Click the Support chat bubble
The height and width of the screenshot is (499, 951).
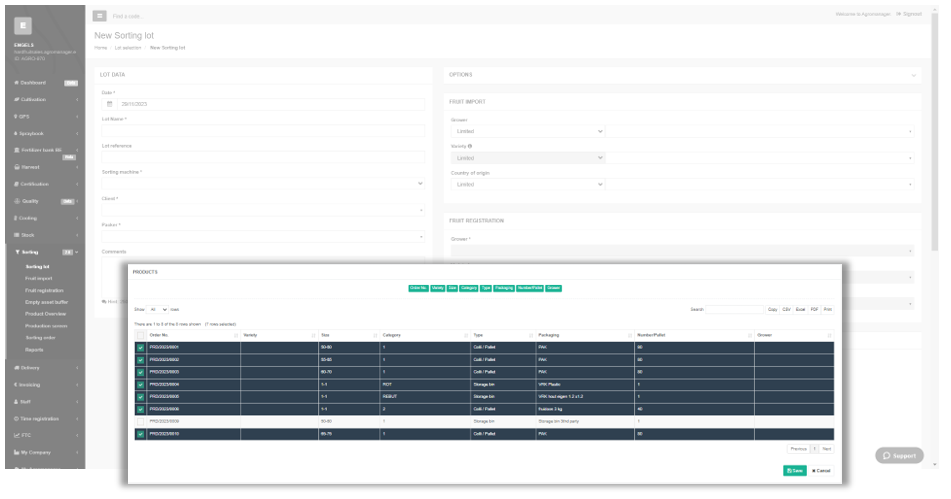point(899,455)
